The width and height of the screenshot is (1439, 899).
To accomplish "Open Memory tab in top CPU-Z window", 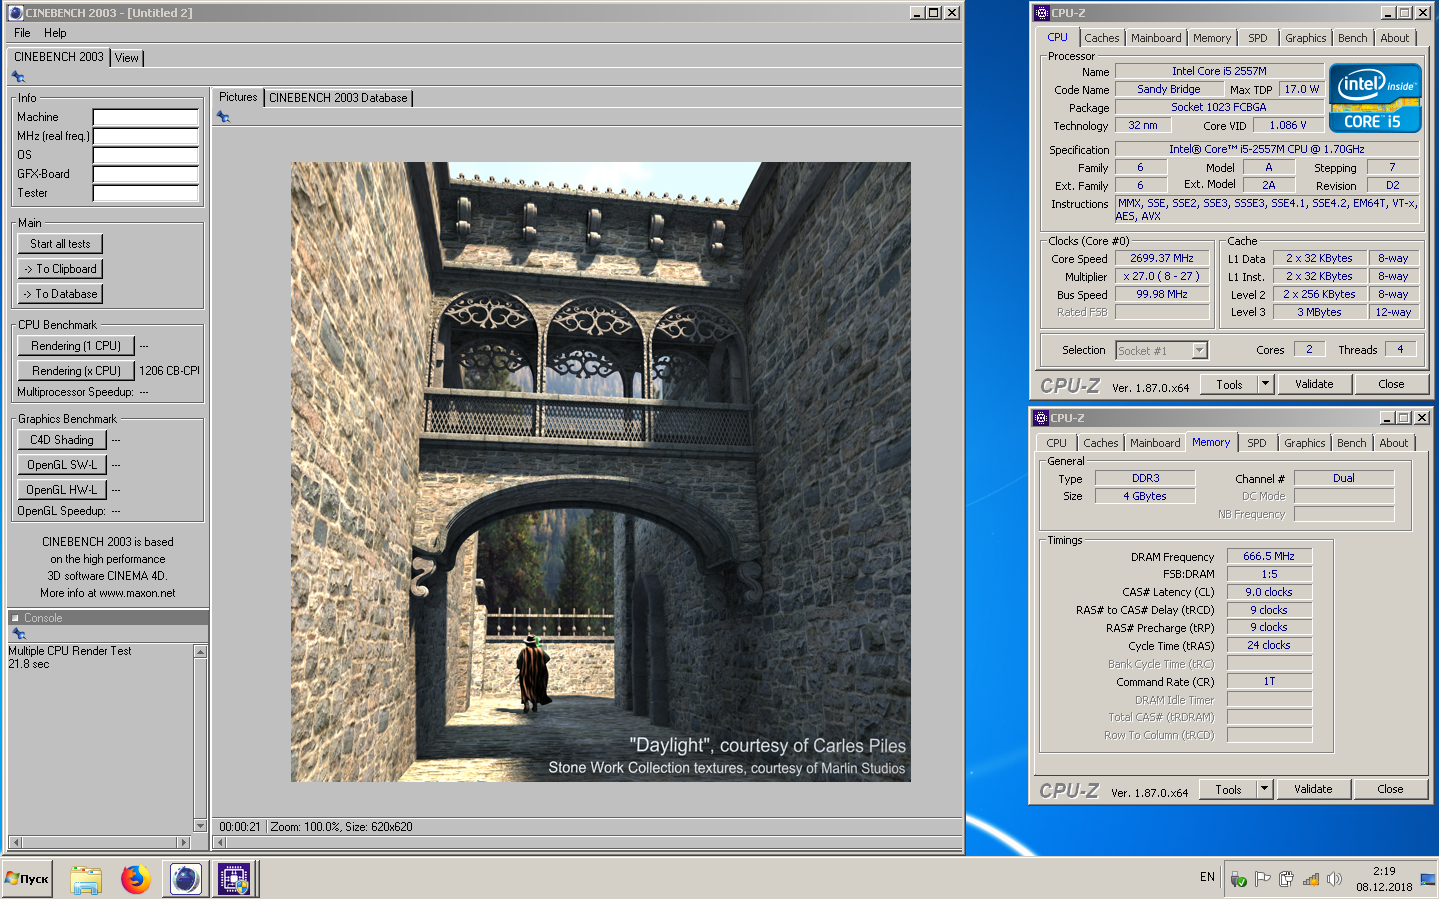I will (1212, 38).
